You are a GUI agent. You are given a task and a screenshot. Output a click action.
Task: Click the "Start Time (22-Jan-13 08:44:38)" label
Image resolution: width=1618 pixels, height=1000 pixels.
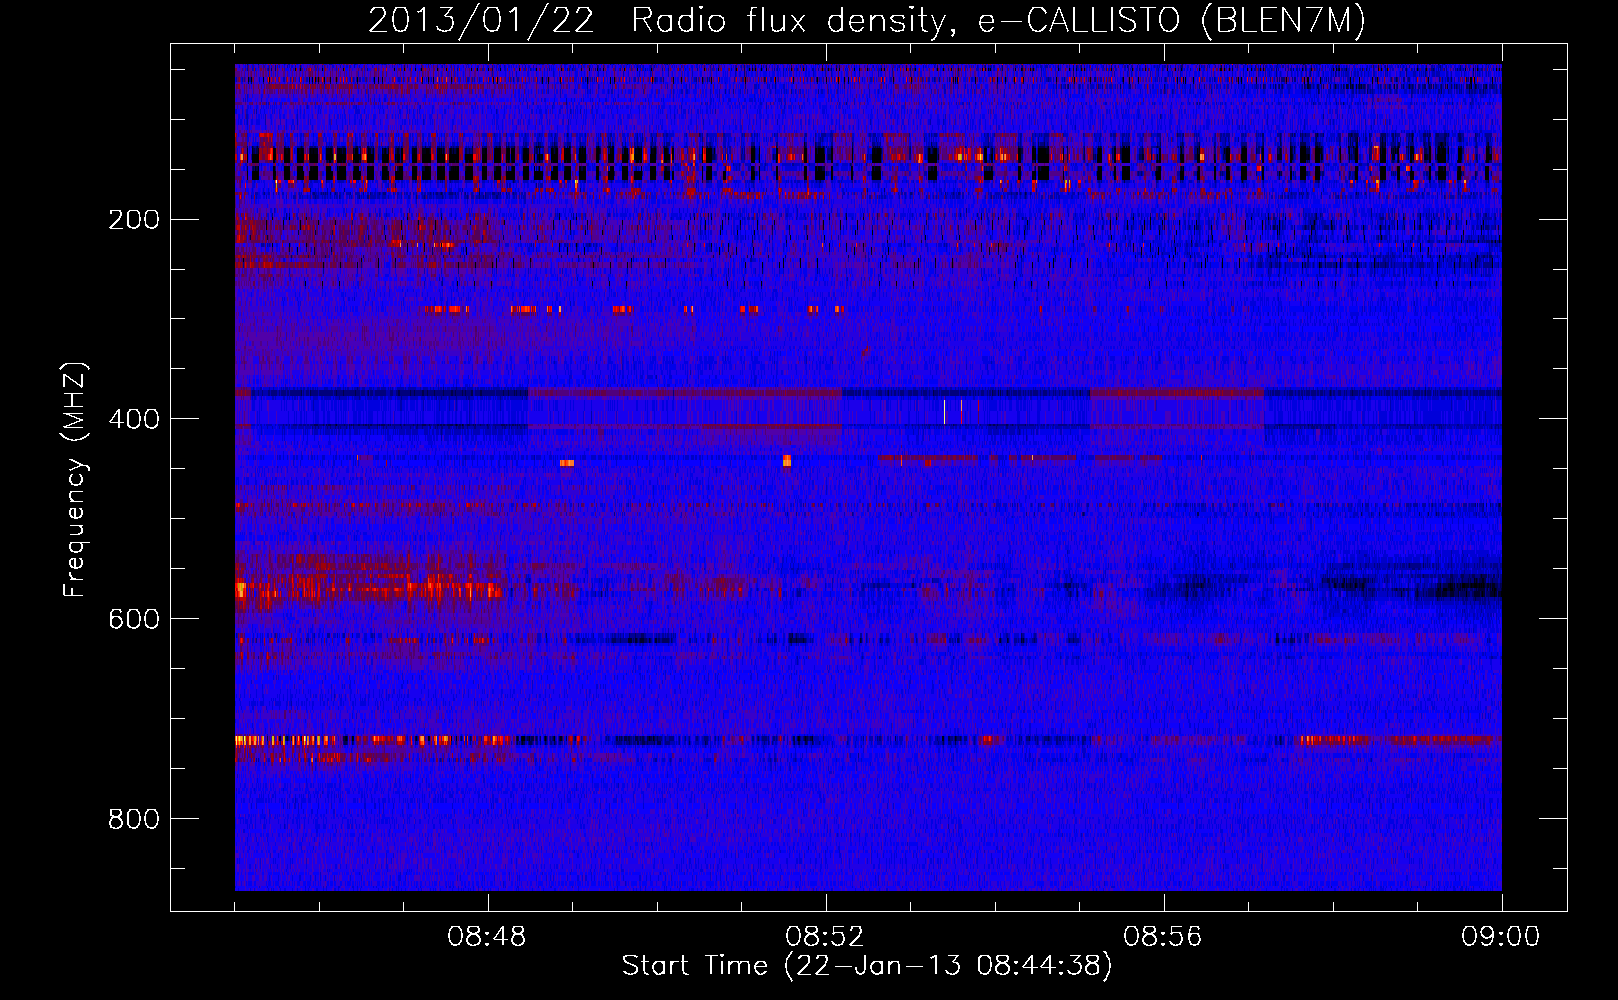[867, 966]
